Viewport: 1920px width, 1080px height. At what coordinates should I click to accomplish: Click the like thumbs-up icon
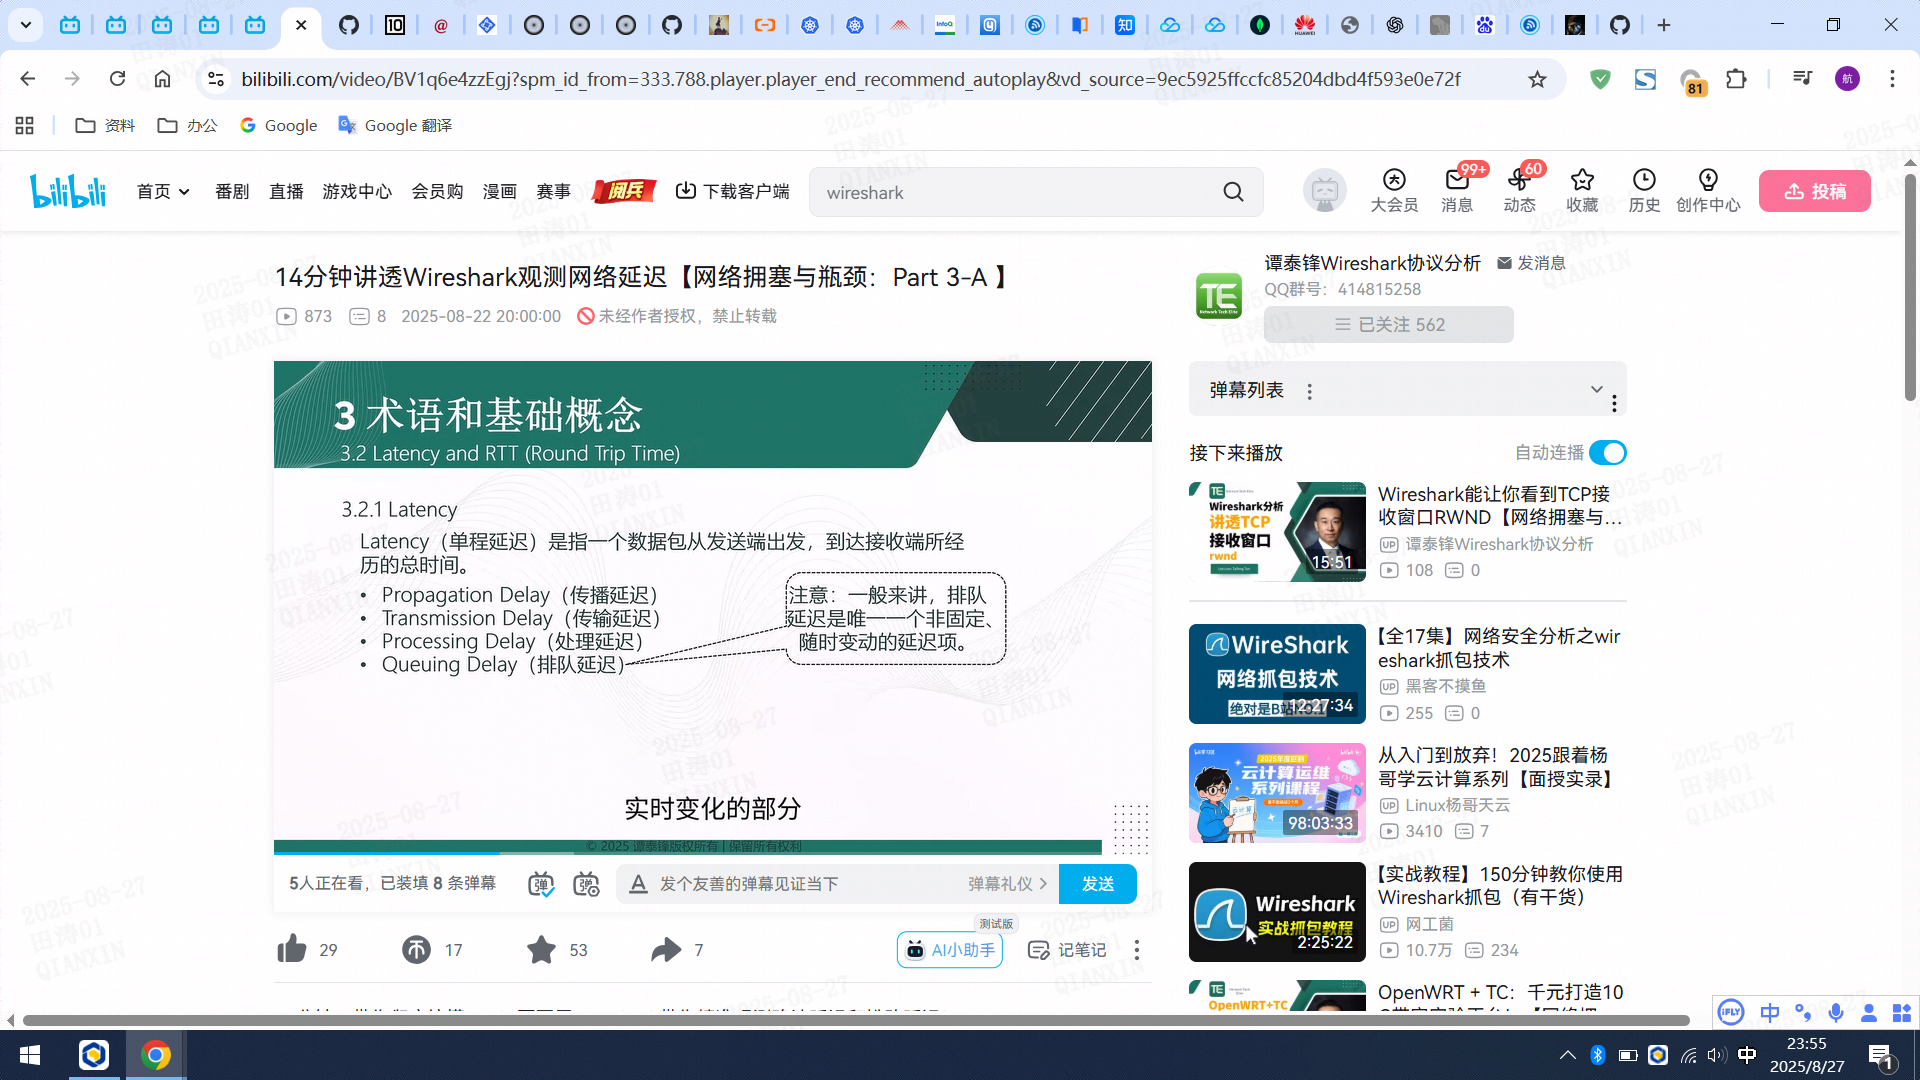[292, 949]
